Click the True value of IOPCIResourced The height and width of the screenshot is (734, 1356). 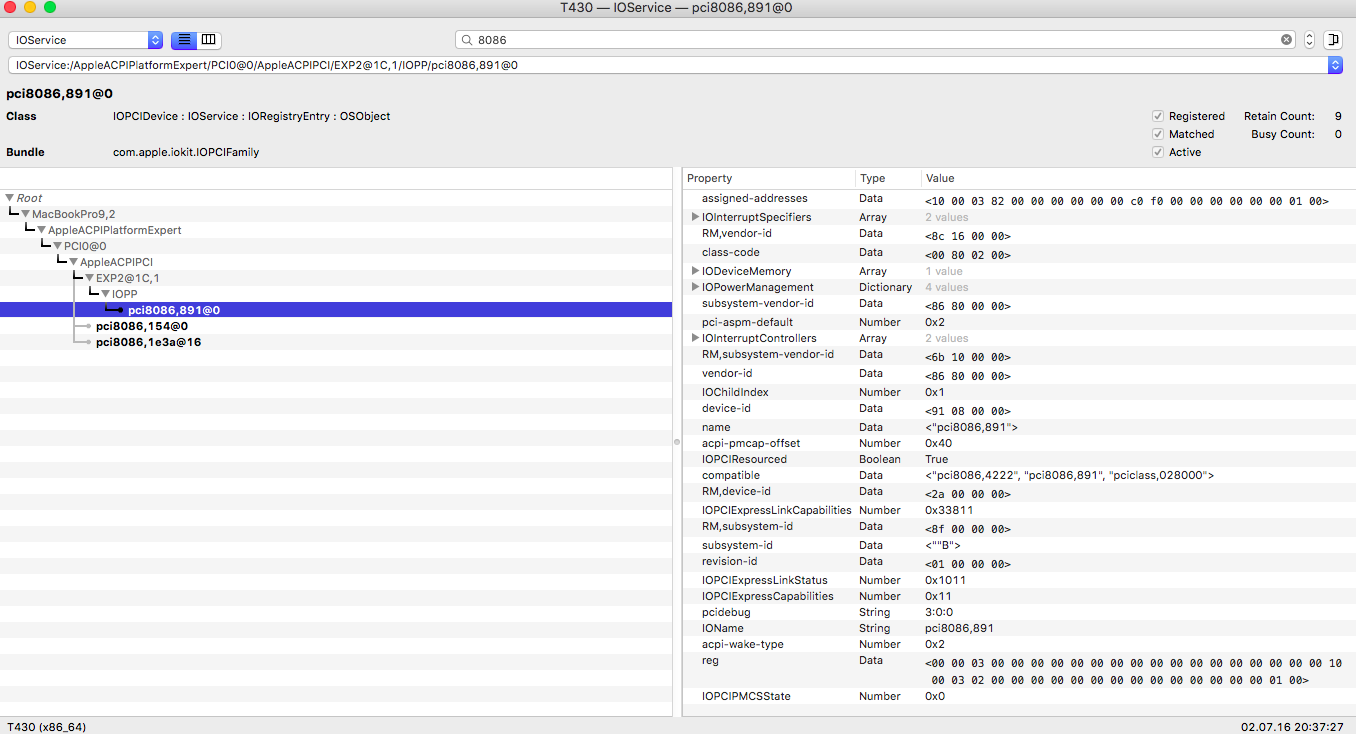click(x=937, y=459)
